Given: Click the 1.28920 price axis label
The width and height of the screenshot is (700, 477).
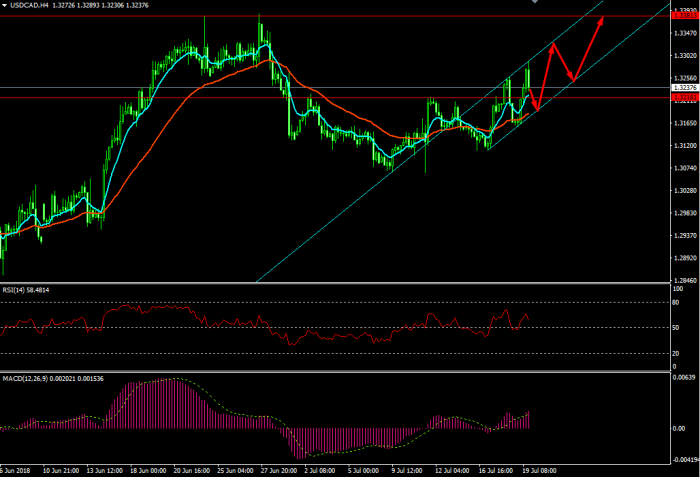Looking at the screenshot, I should (685, 258).
